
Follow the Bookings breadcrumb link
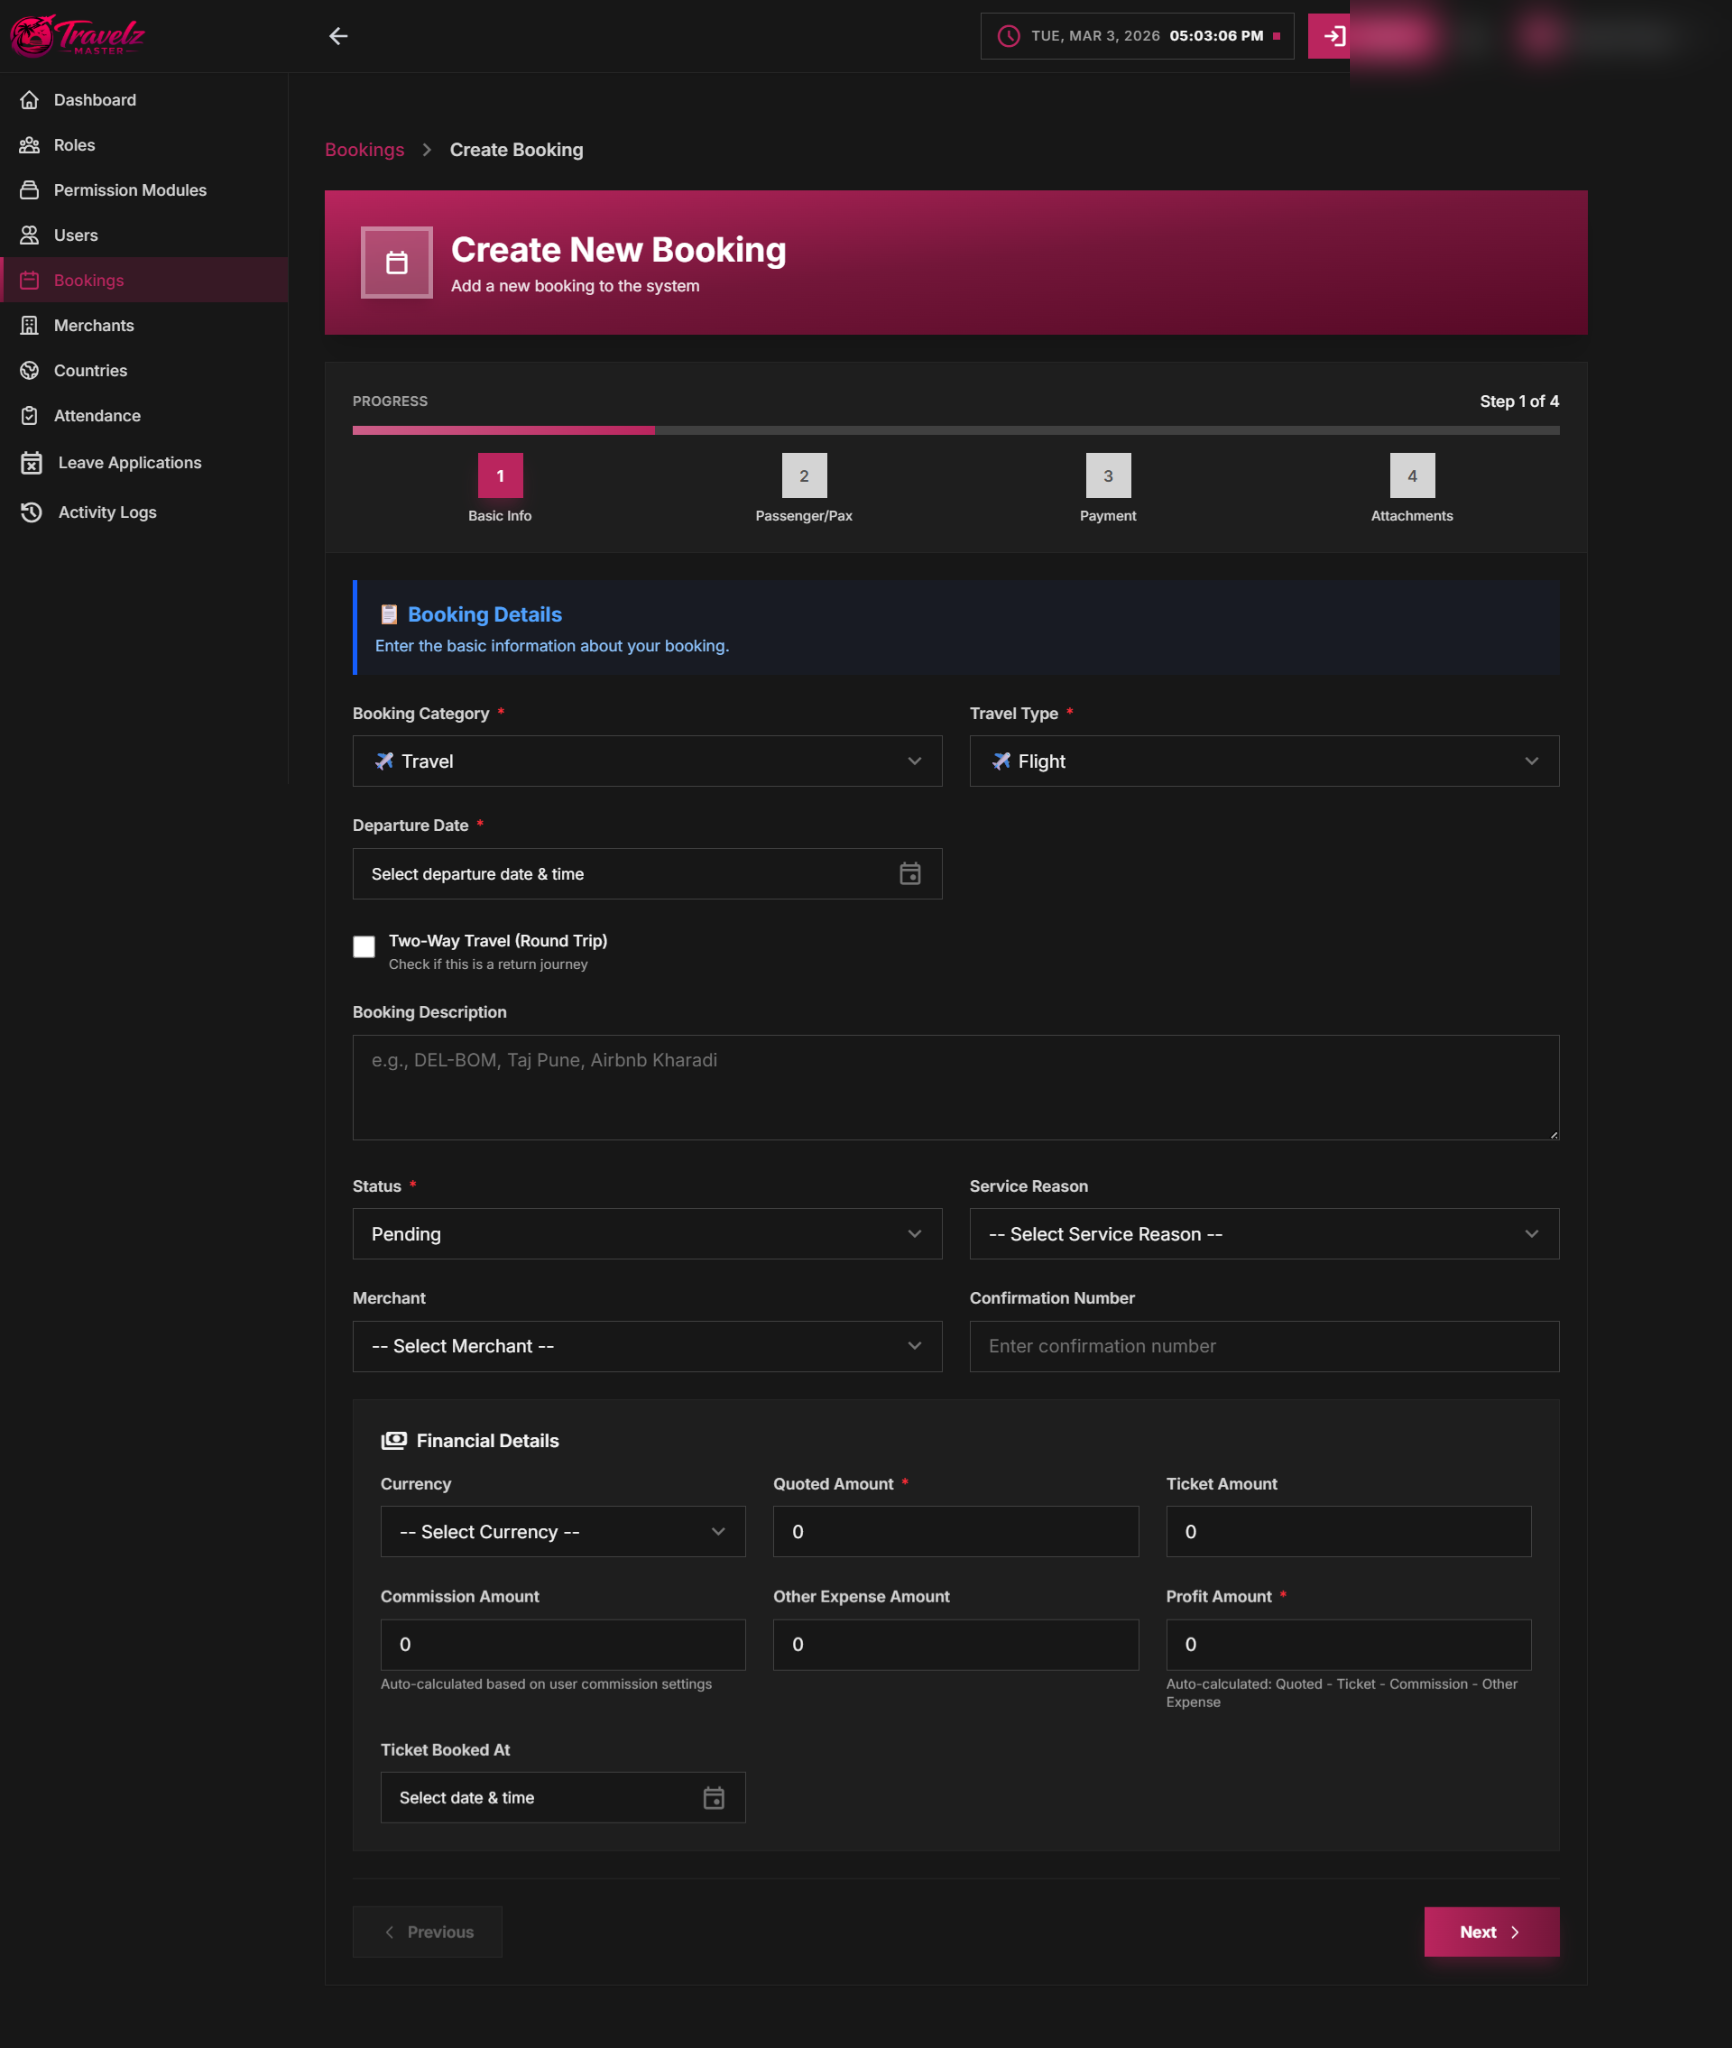click(x=365, y=150)
